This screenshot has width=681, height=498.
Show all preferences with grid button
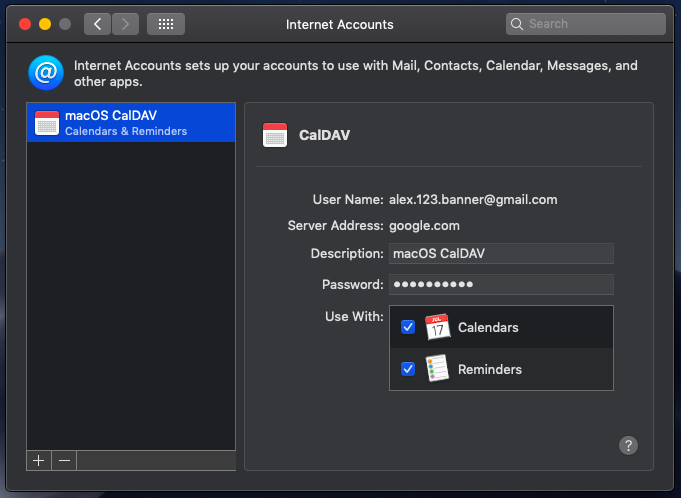click(166, 24)
